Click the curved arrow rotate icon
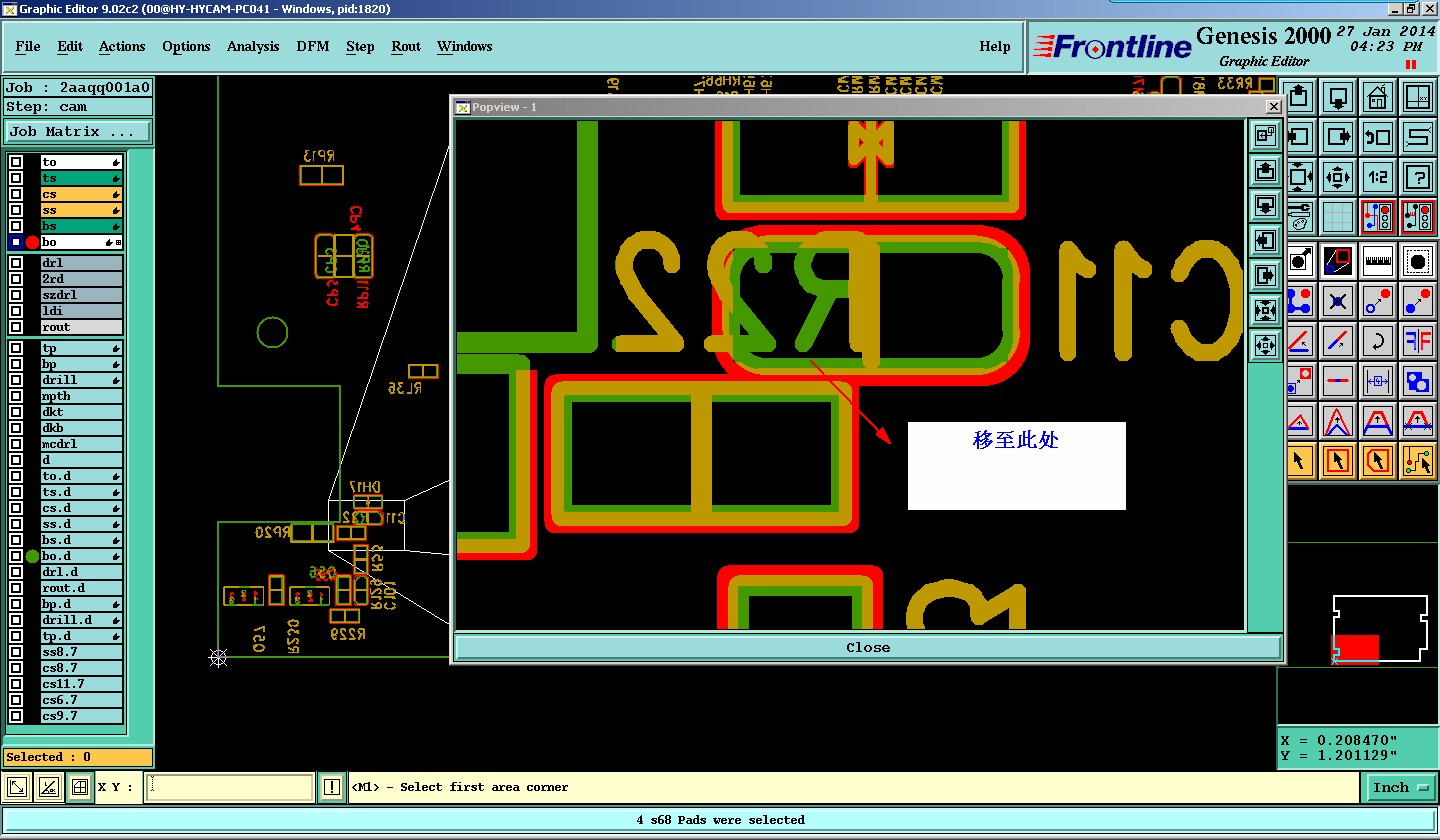This screenshot has width=1440, height=840. point(1377,341)
